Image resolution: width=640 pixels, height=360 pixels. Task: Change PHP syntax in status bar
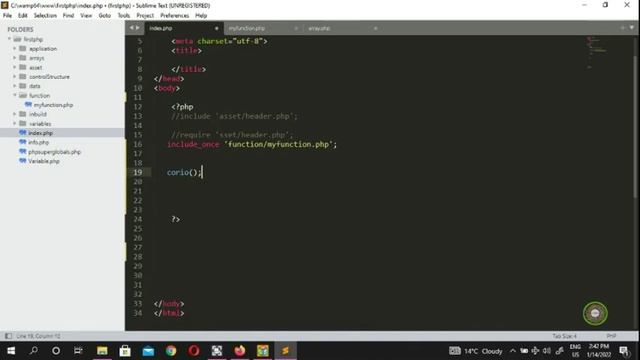coord(611,336)
